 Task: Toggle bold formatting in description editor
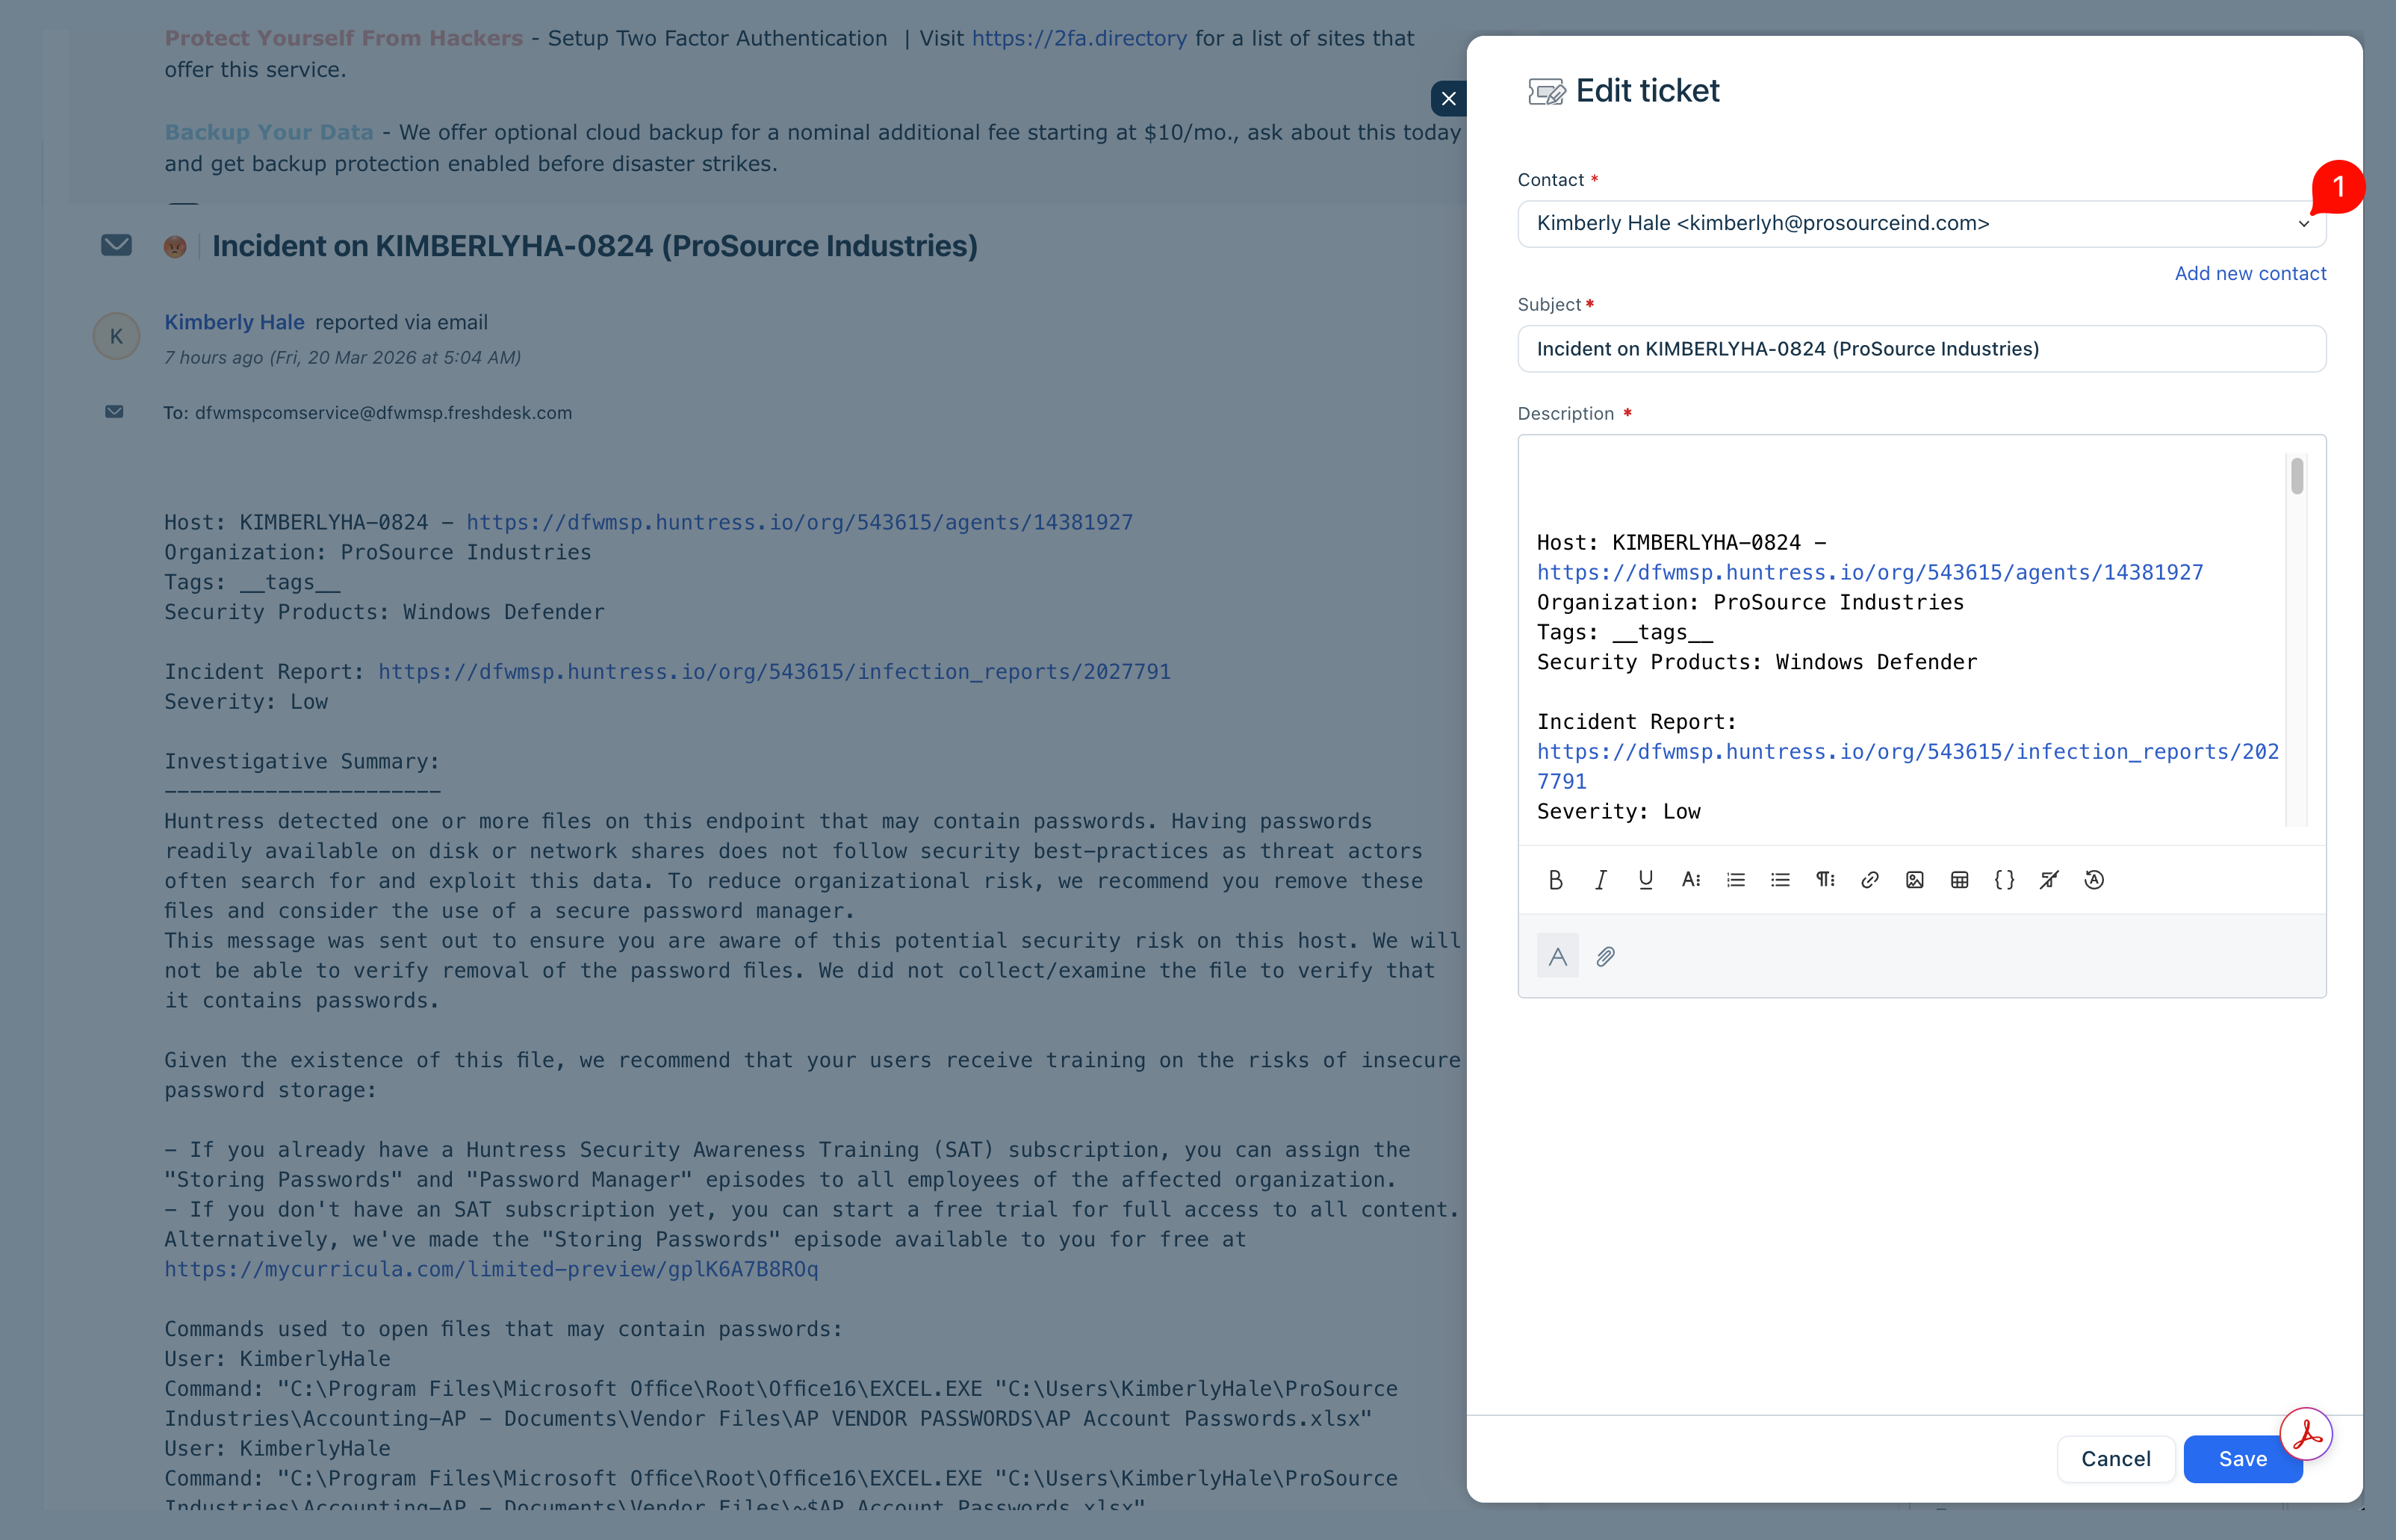(x=1555, y=880)
